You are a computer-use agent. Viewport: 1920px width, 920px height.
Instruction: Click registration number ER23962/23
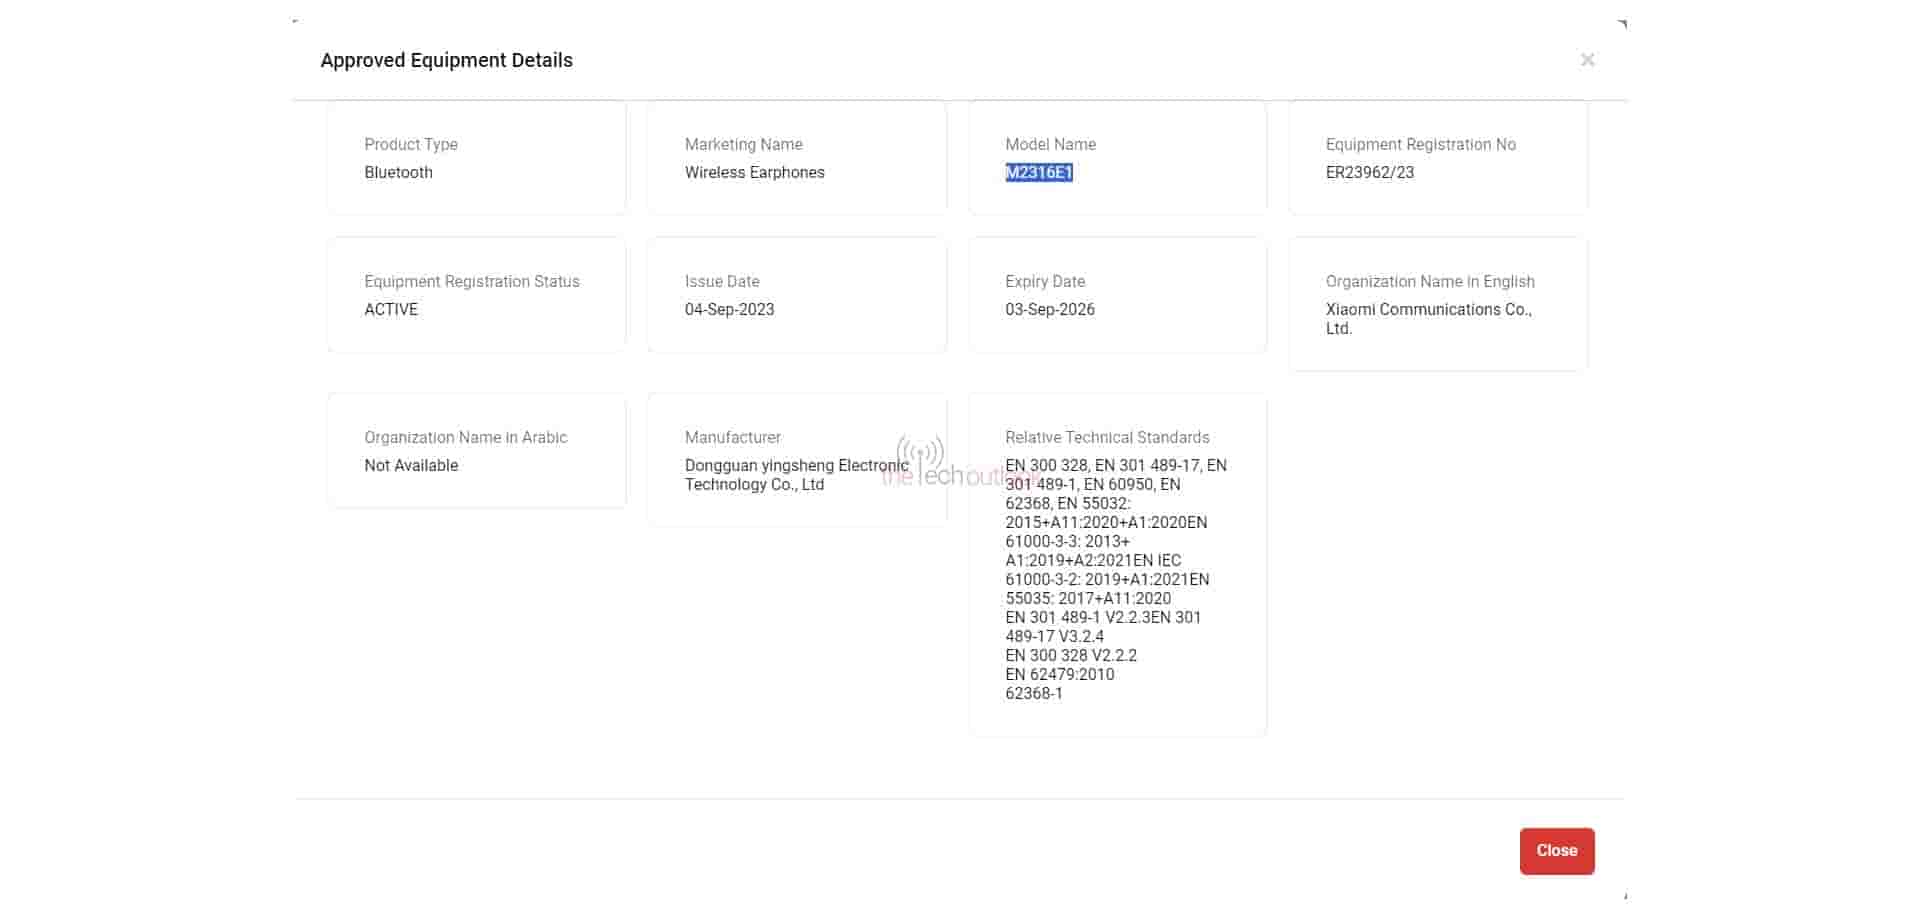coord(1369,172)
